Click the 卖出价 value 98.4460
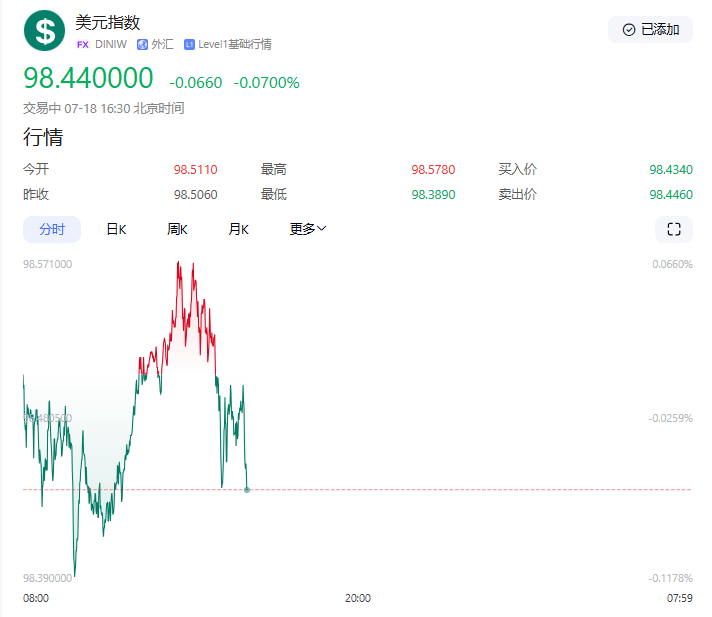The width and height of the screenshot is (712, 617). point(671,195)
